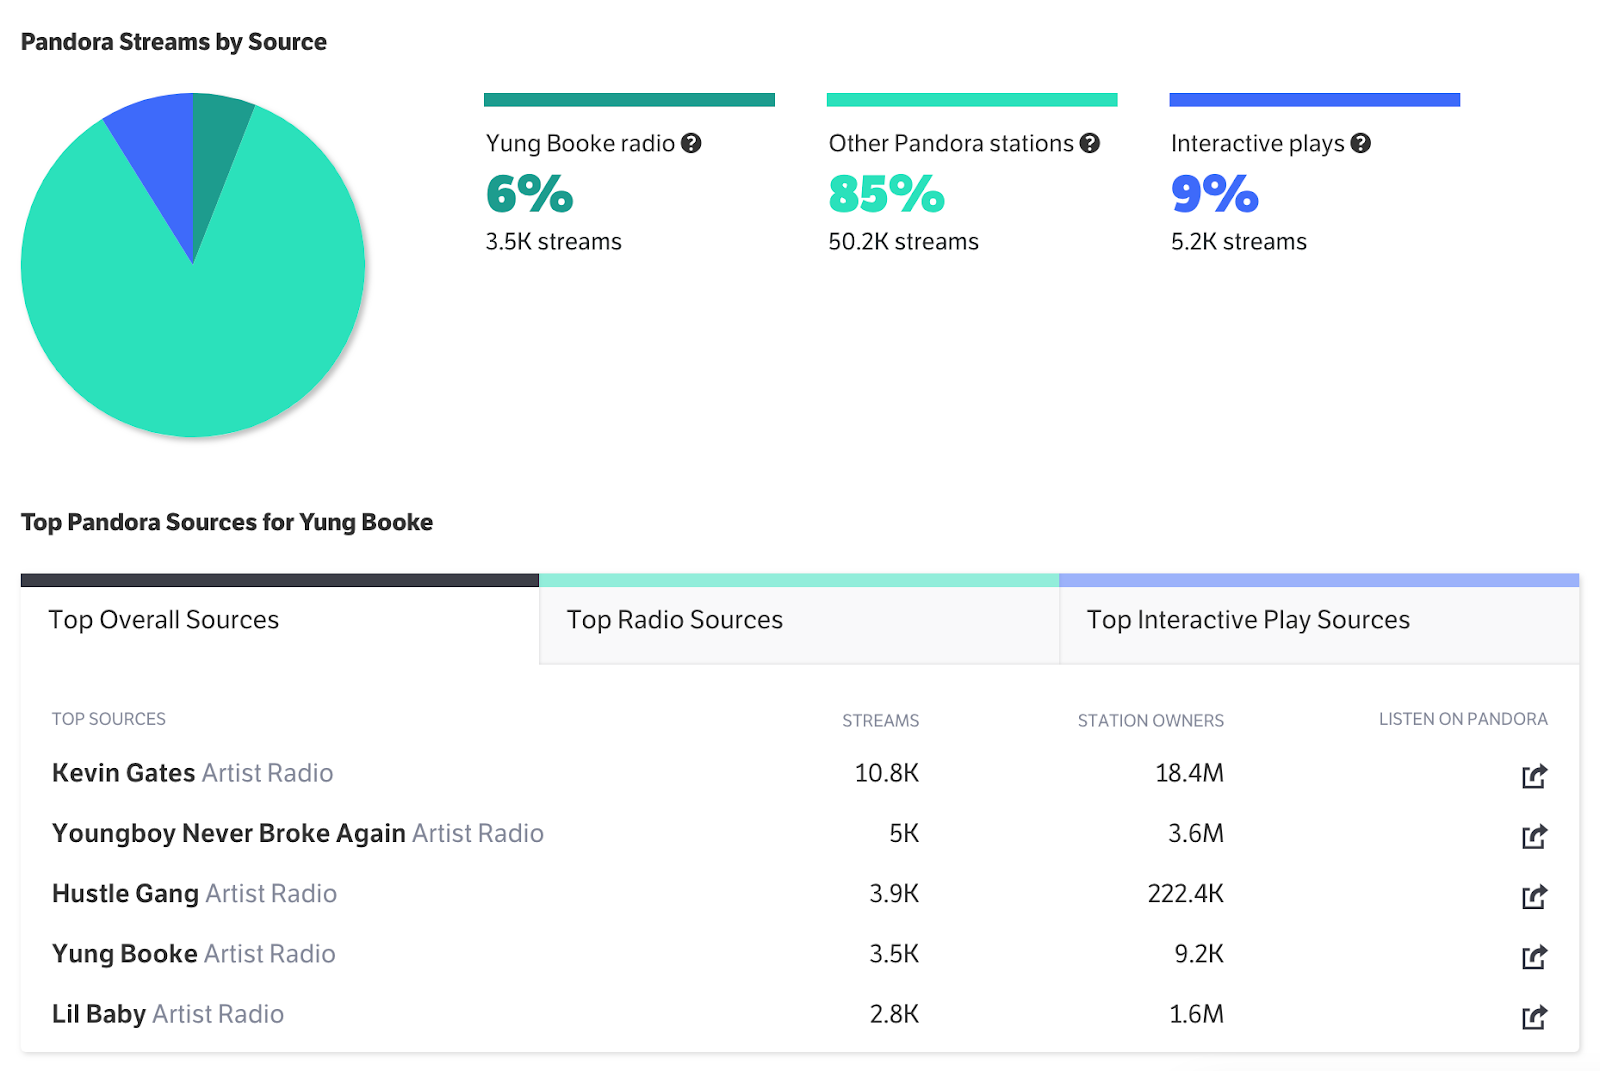Click Kevin Gates' 10.8K streams cell
Image resolution: width=1600 pixels, height=1071 pixels.
click(x=887, y=773)
